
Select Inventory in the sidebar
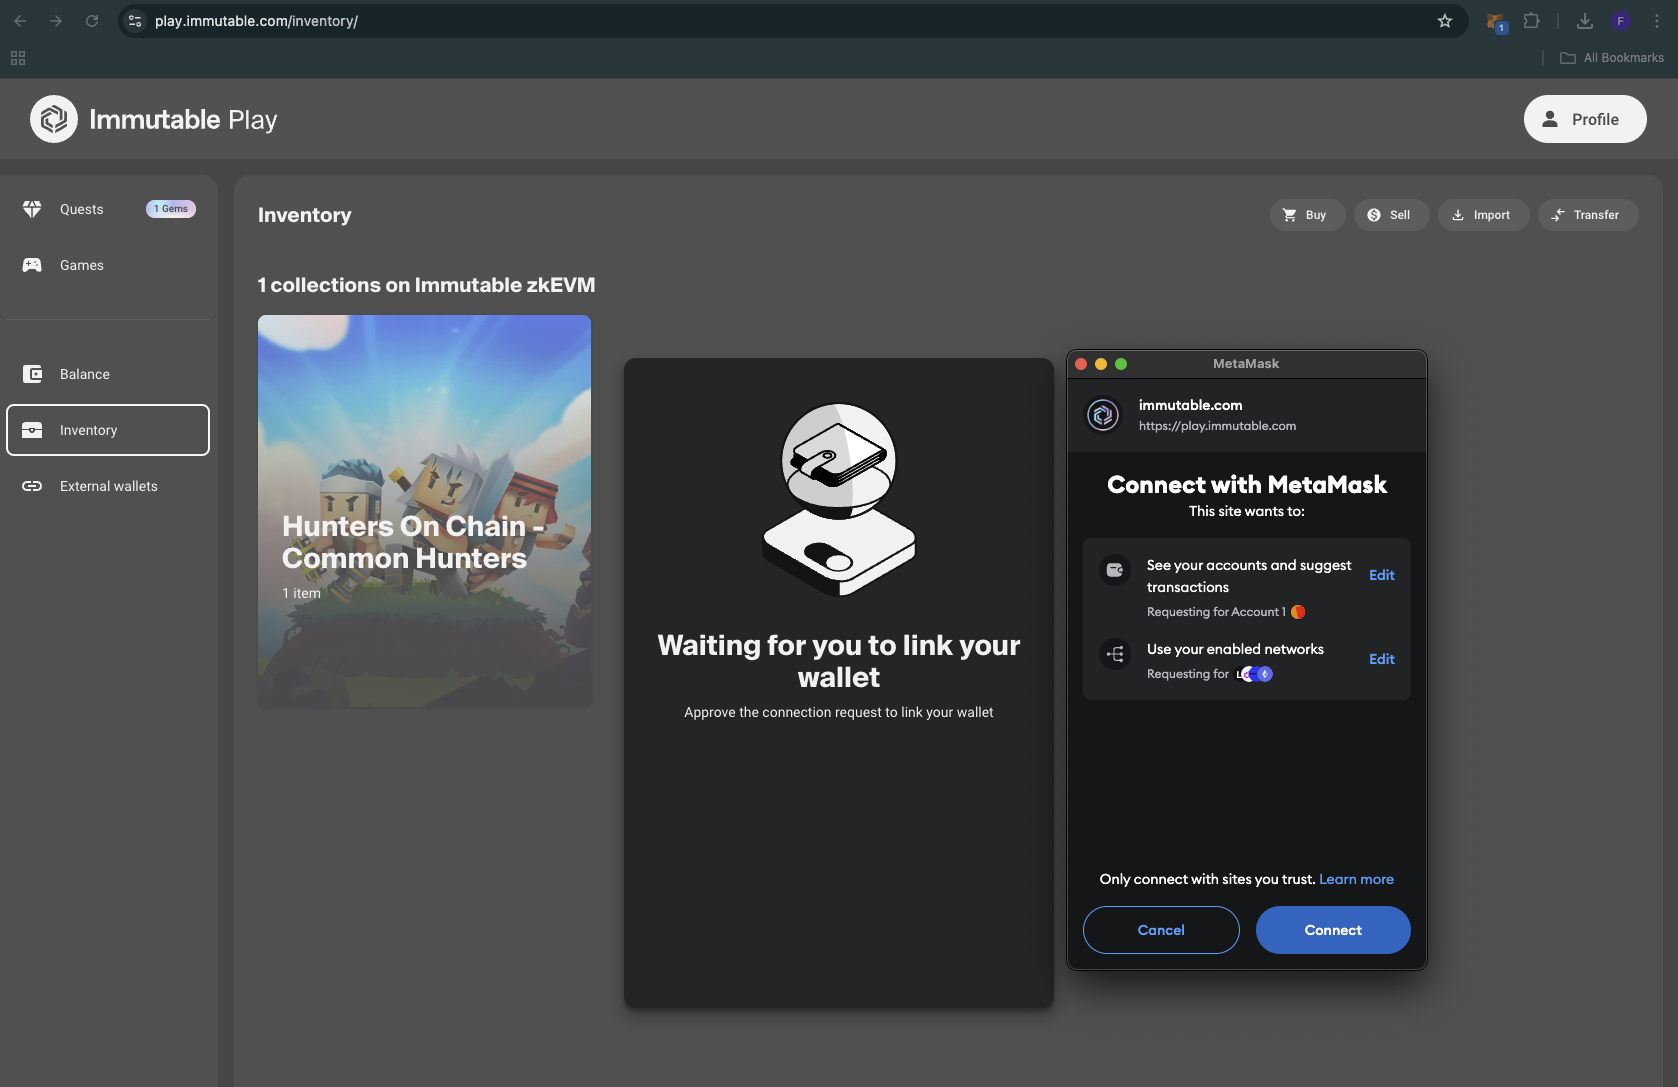pos(108,430)
